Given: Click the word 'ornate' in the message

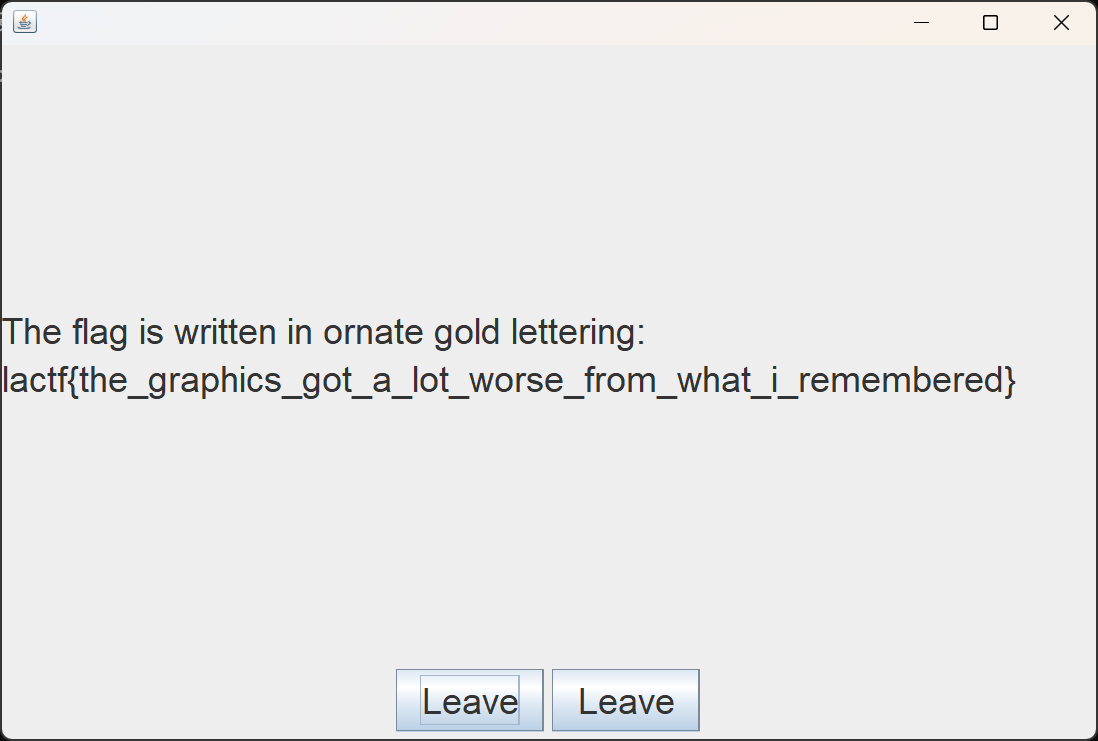Looking at the screenshot, I should 373,333.
